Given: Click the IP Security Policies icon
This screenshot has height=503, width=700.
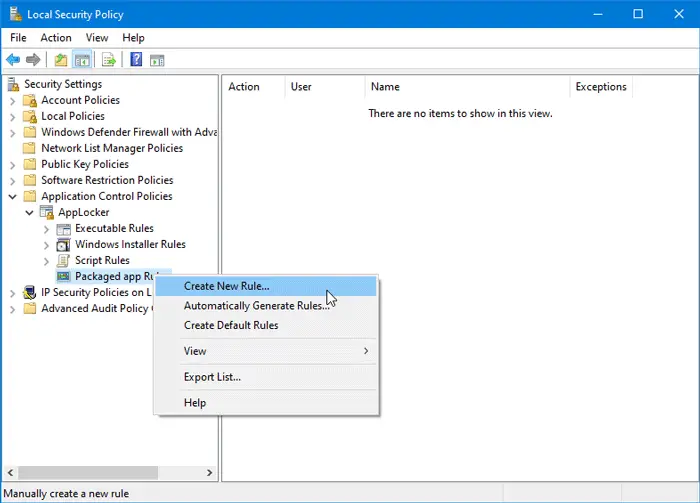Looking at the screenshot, I should pyautogui.click(x=30, y=293).
